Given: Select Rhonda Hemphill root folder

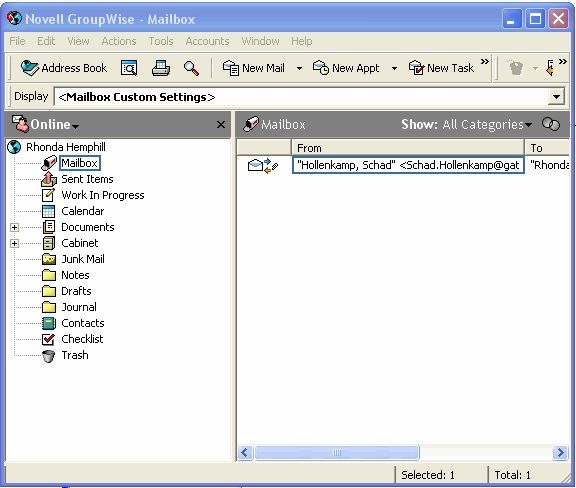Looking at the screenshot, I should coord(65,147).
